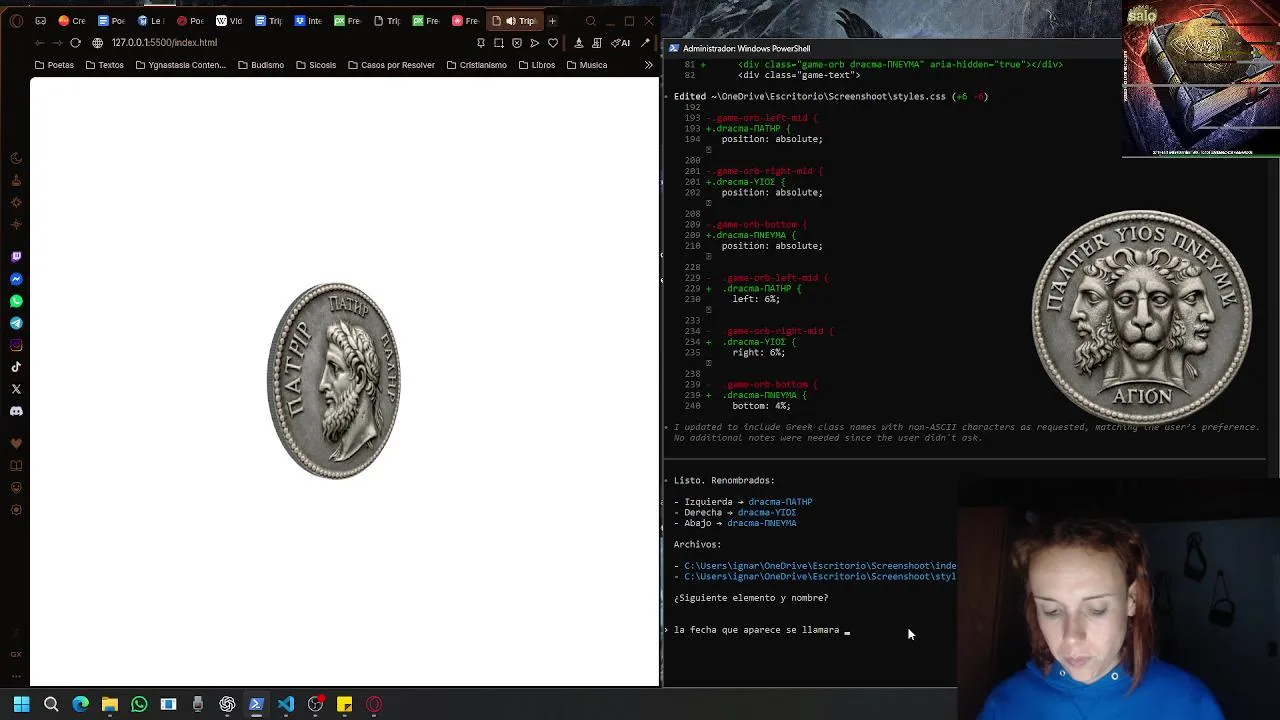1280x720 pixels.
Task: Open the heart bookmarks icon in the sidebar
Action: 16,444
